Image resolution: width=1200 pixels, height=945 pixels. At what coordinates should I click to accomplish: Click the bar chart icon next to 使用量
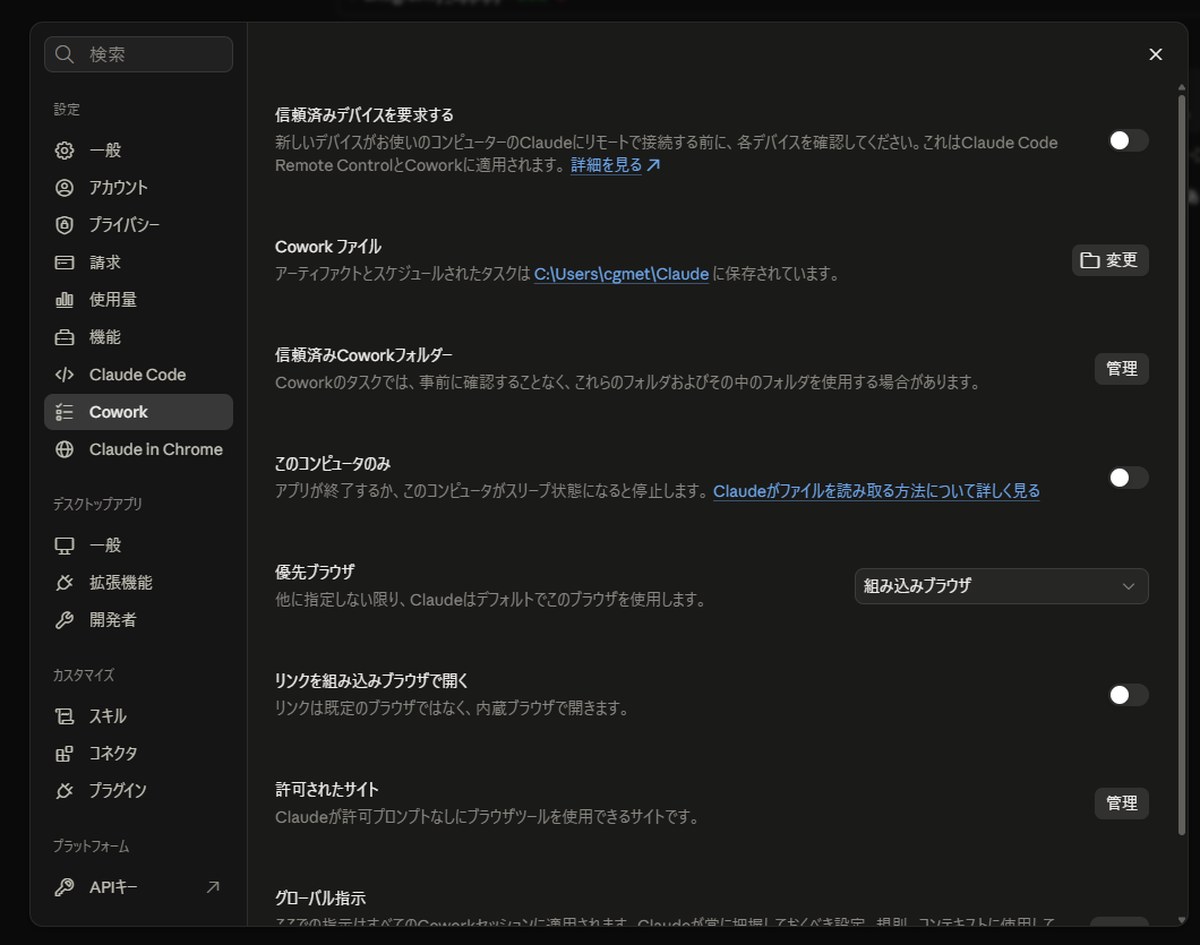pyautogui.click(x=65, y=299)
